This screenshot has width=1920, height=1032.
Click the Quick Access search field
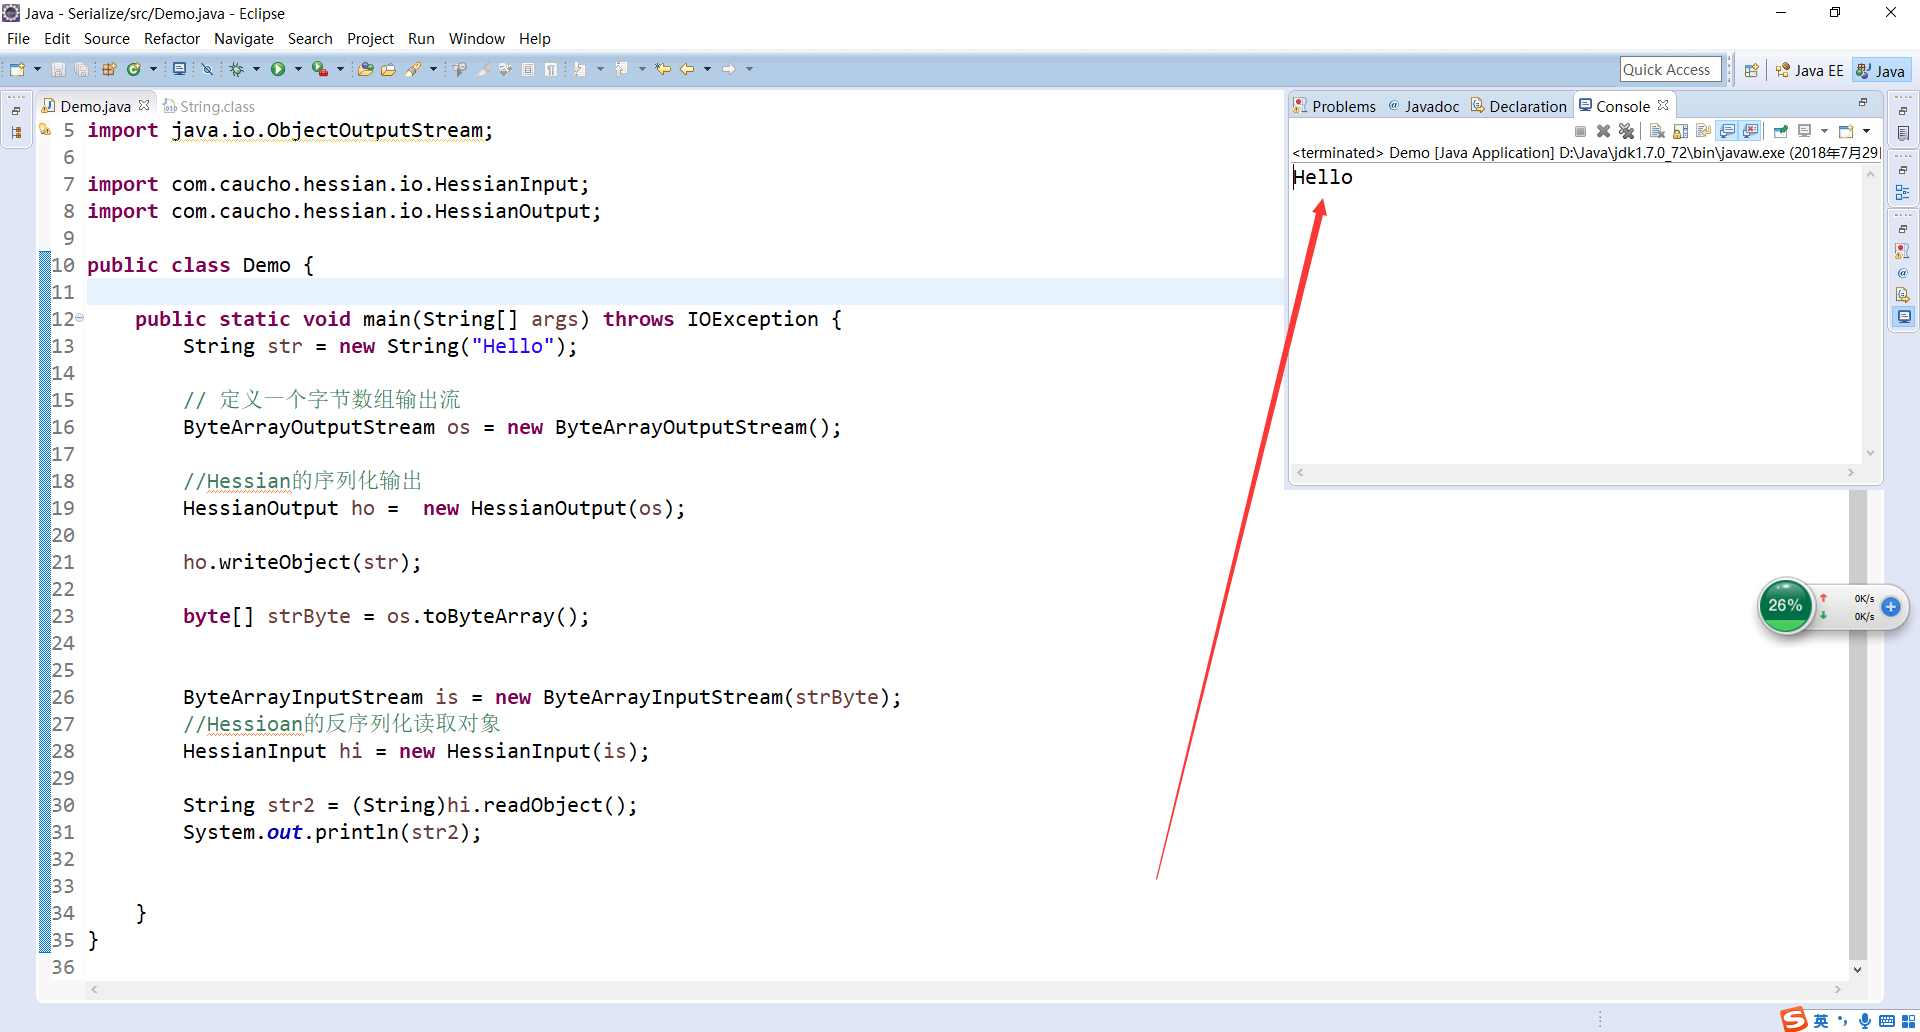point(1669,69)
